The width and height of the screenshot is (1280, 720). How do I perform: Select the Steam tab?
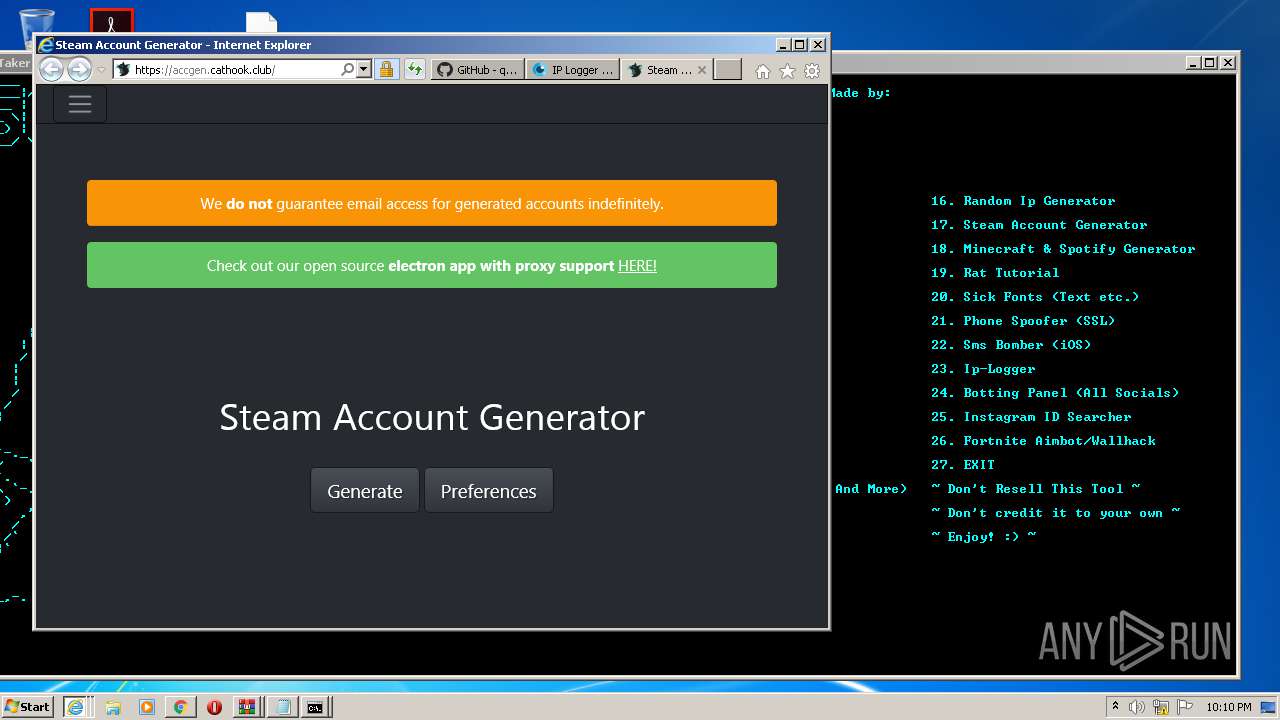pos(660,70)
